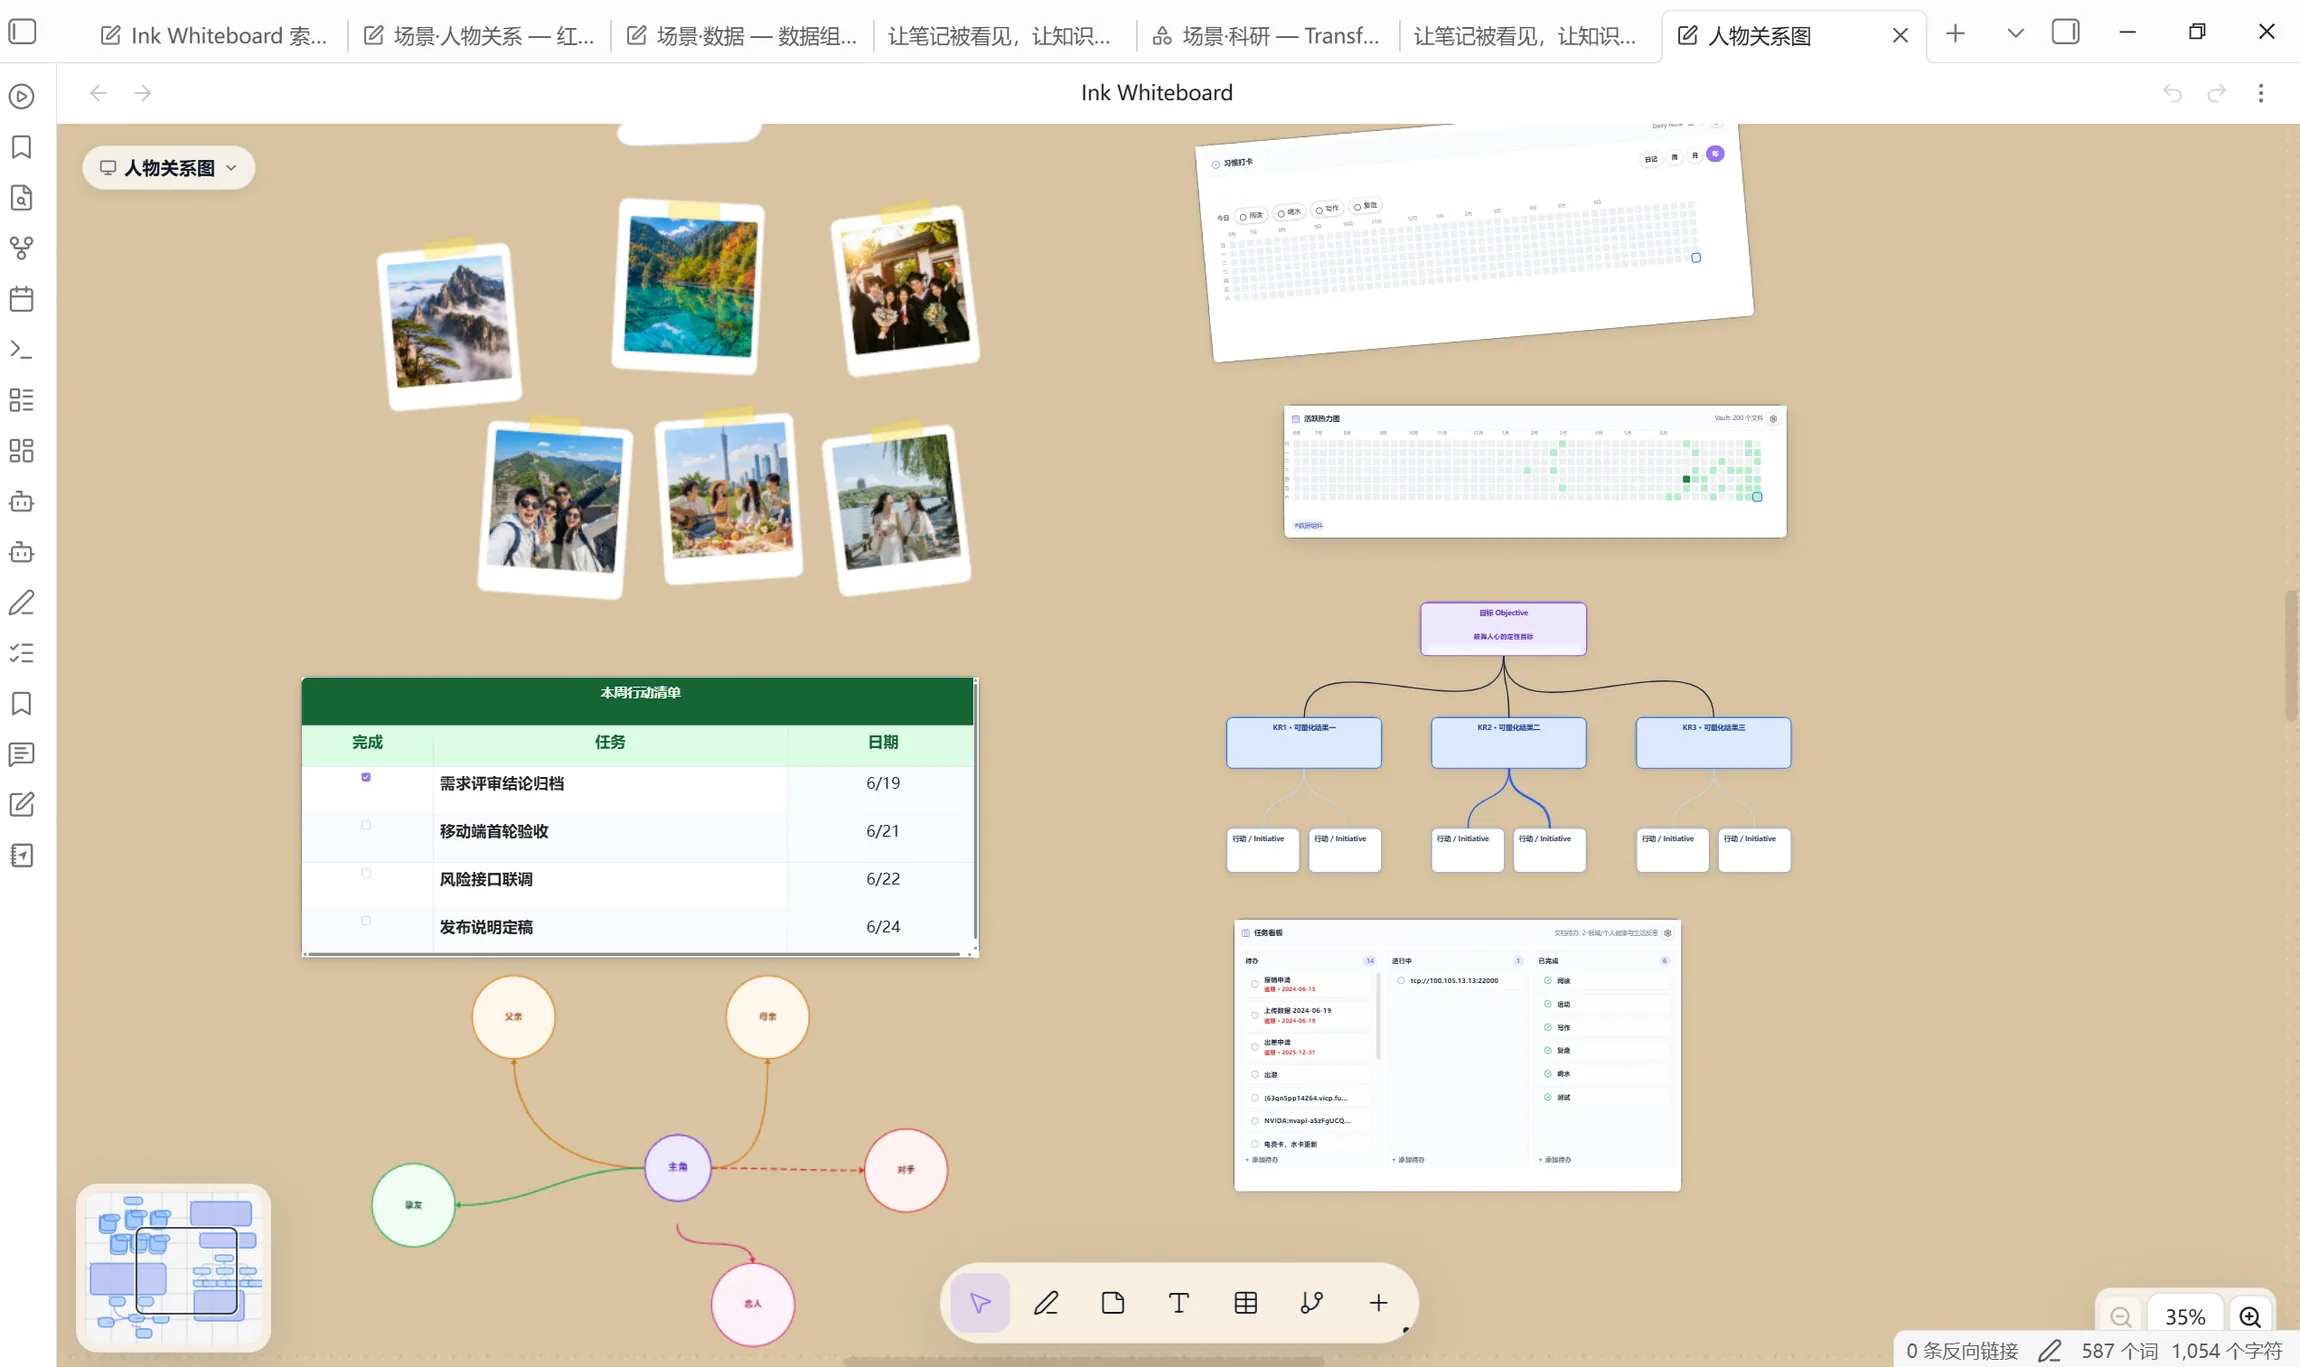Click 添加待办 under the 已完成 column
The width and height of the screenshot is (2300, 1367).
(1555, 1160)
